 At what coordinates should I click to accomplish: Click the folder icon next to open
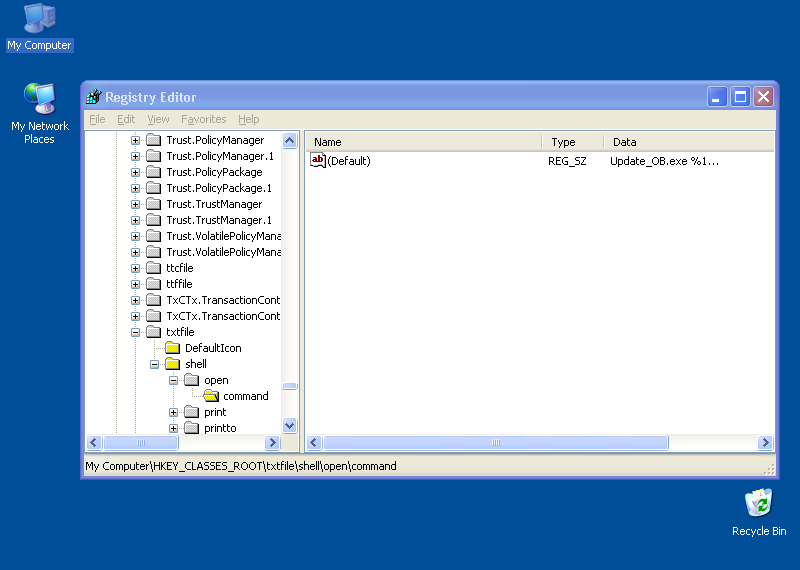coord(191,380)
